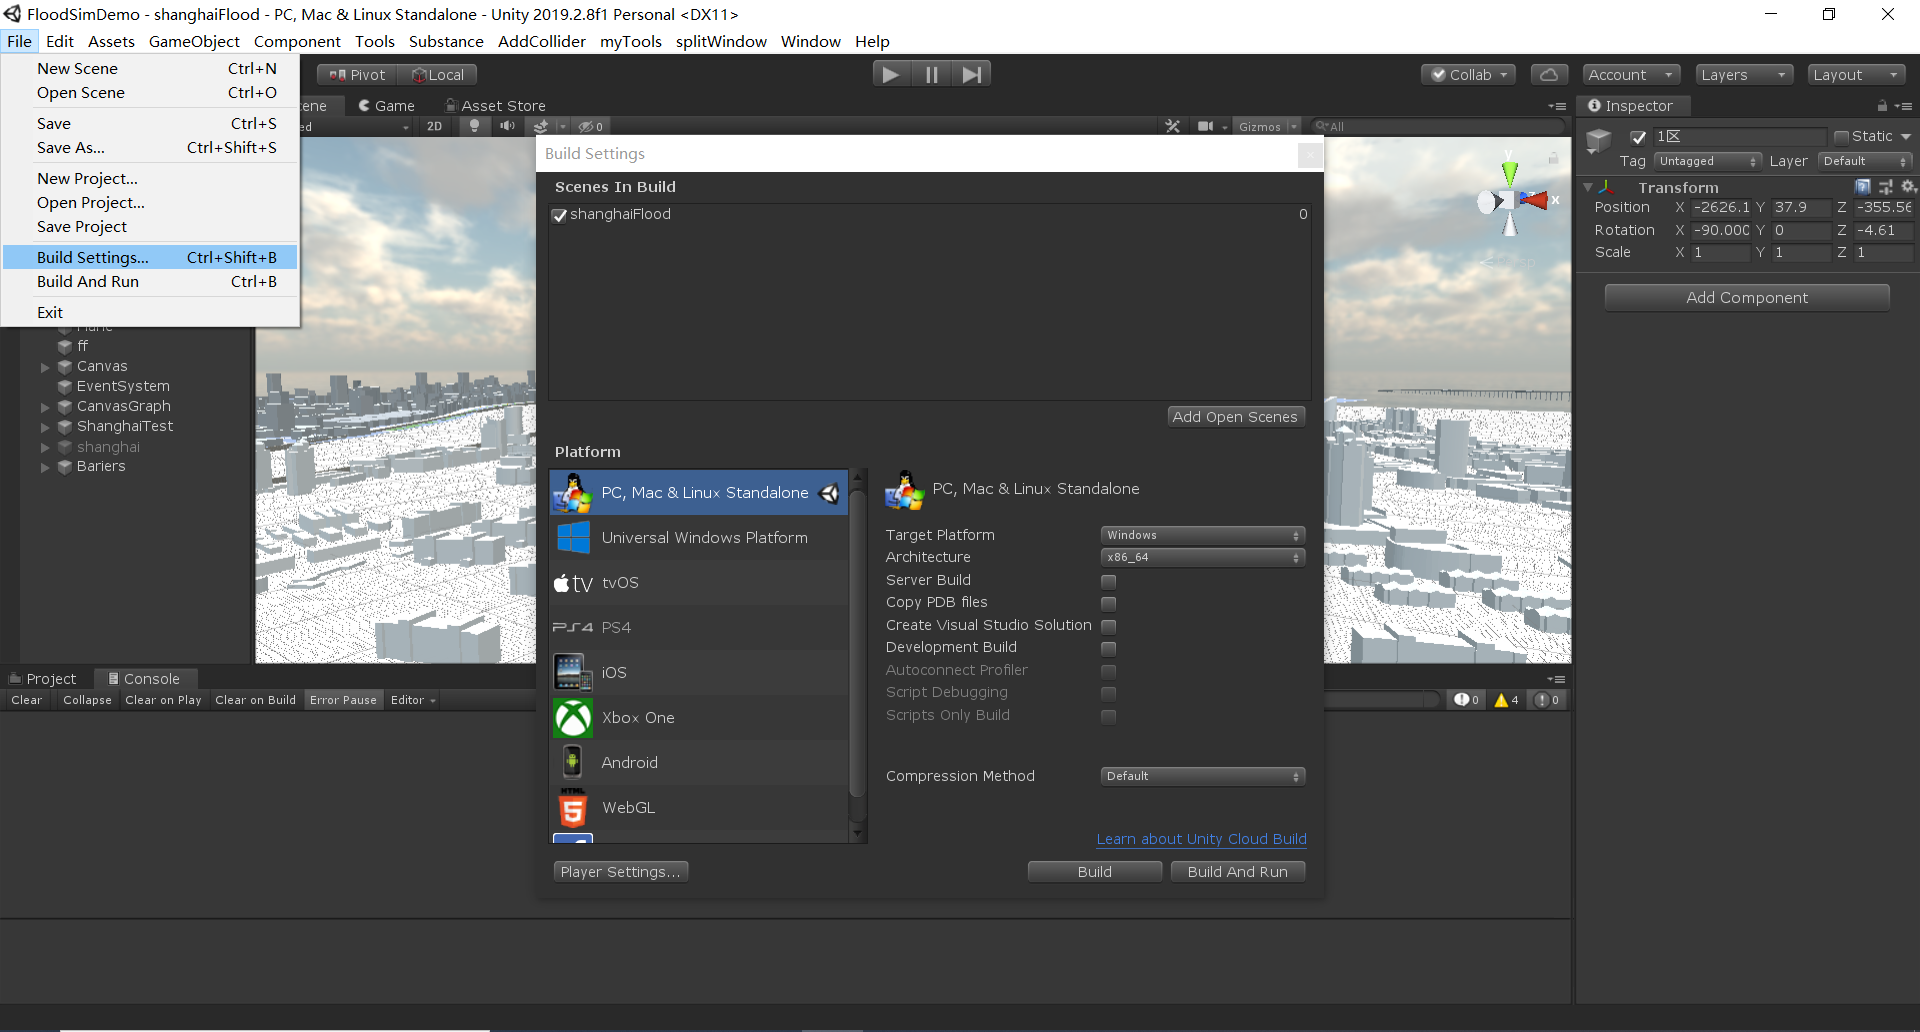Toggle the console warnings filter showing 4

1507,700
